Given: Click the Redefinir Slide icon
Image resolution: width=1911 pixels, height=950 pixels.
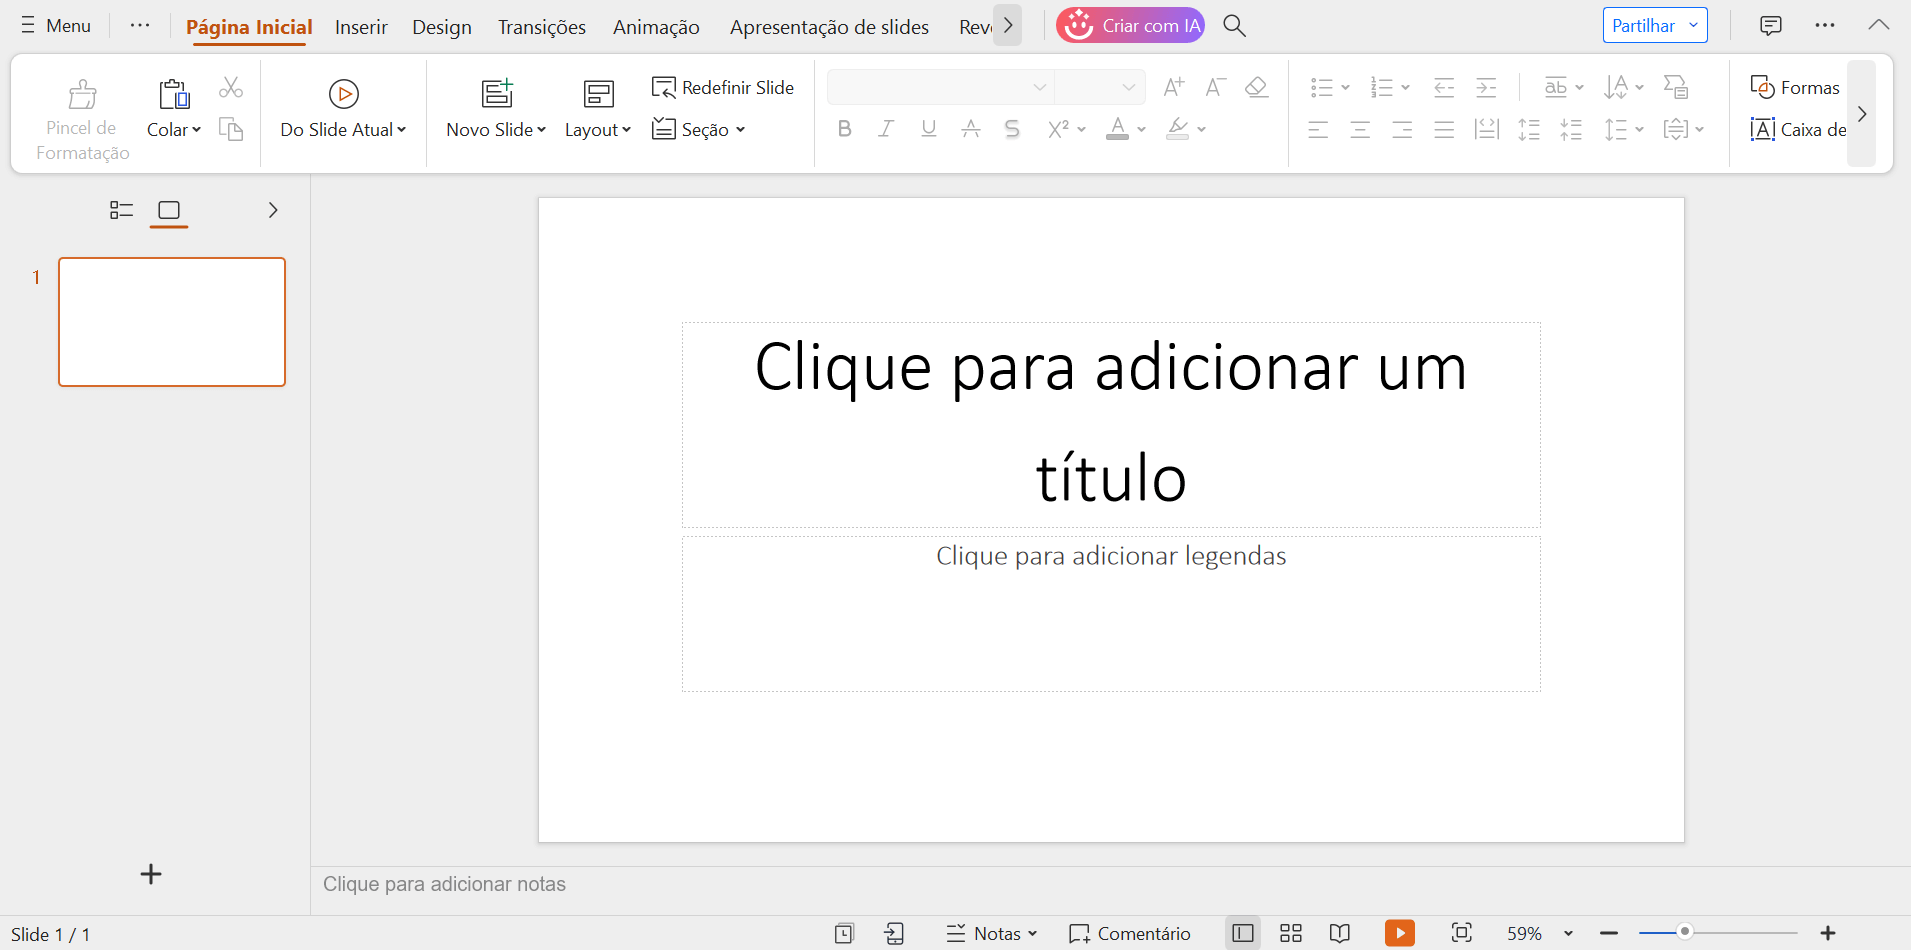Looking at the screenshot, I should click(664, 87).
